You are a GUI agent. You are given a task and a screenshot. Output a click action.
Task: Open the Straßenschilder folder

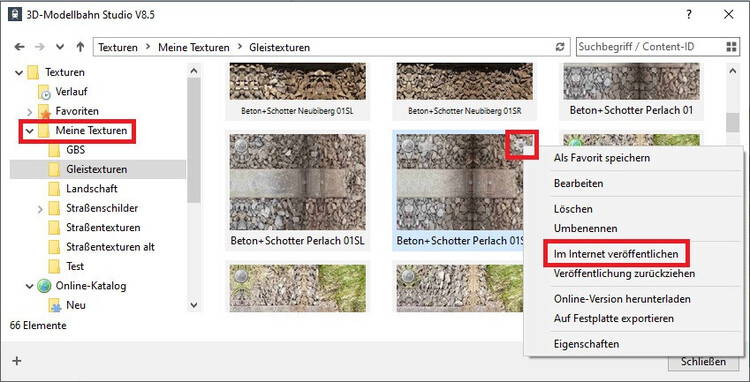pos(102,208)
